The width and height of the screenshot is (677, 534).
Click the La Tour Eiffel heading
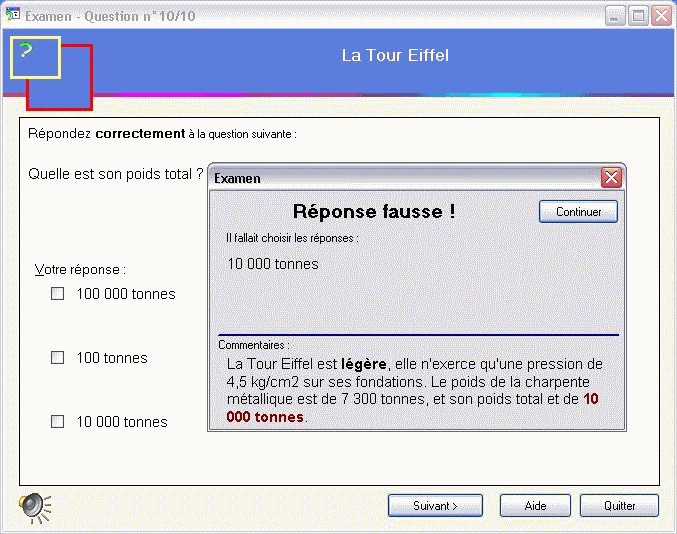[395, 55]
